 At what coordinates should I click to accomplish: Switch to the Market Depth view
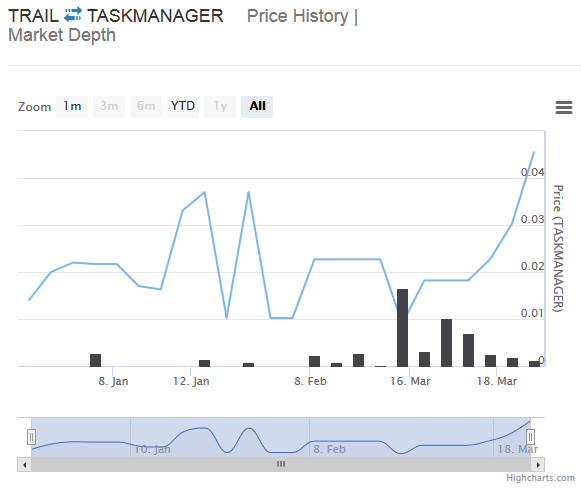(62, 35)
